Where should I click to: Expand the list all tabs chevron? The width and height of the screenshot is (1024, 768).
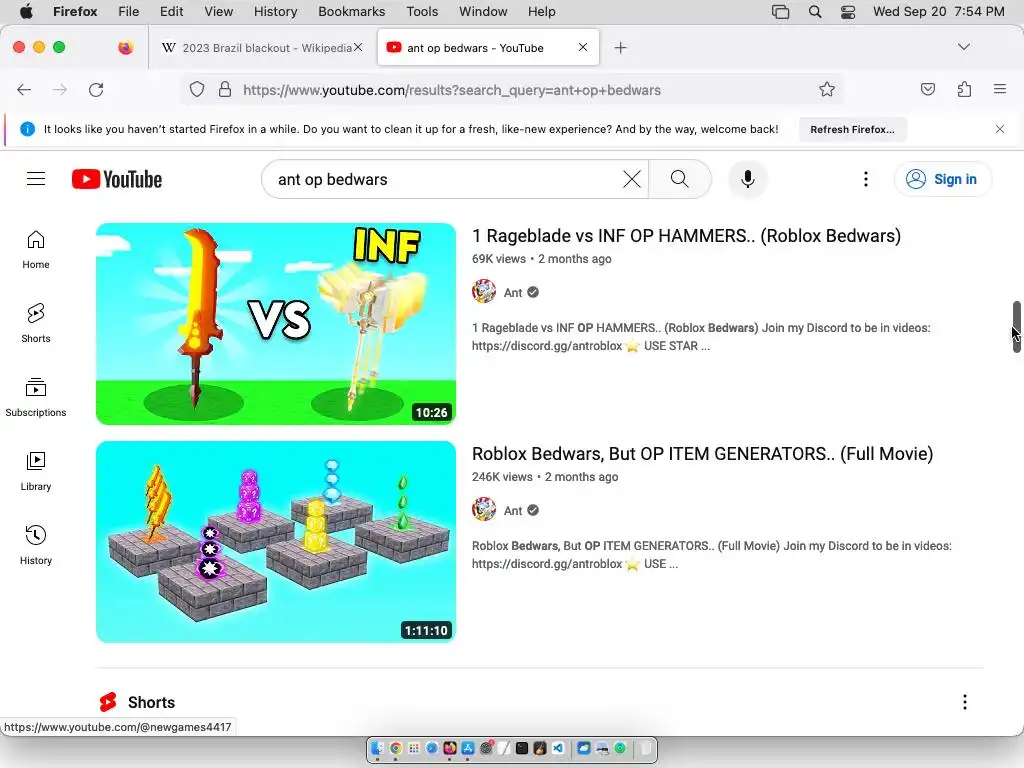tap(963, 47)
